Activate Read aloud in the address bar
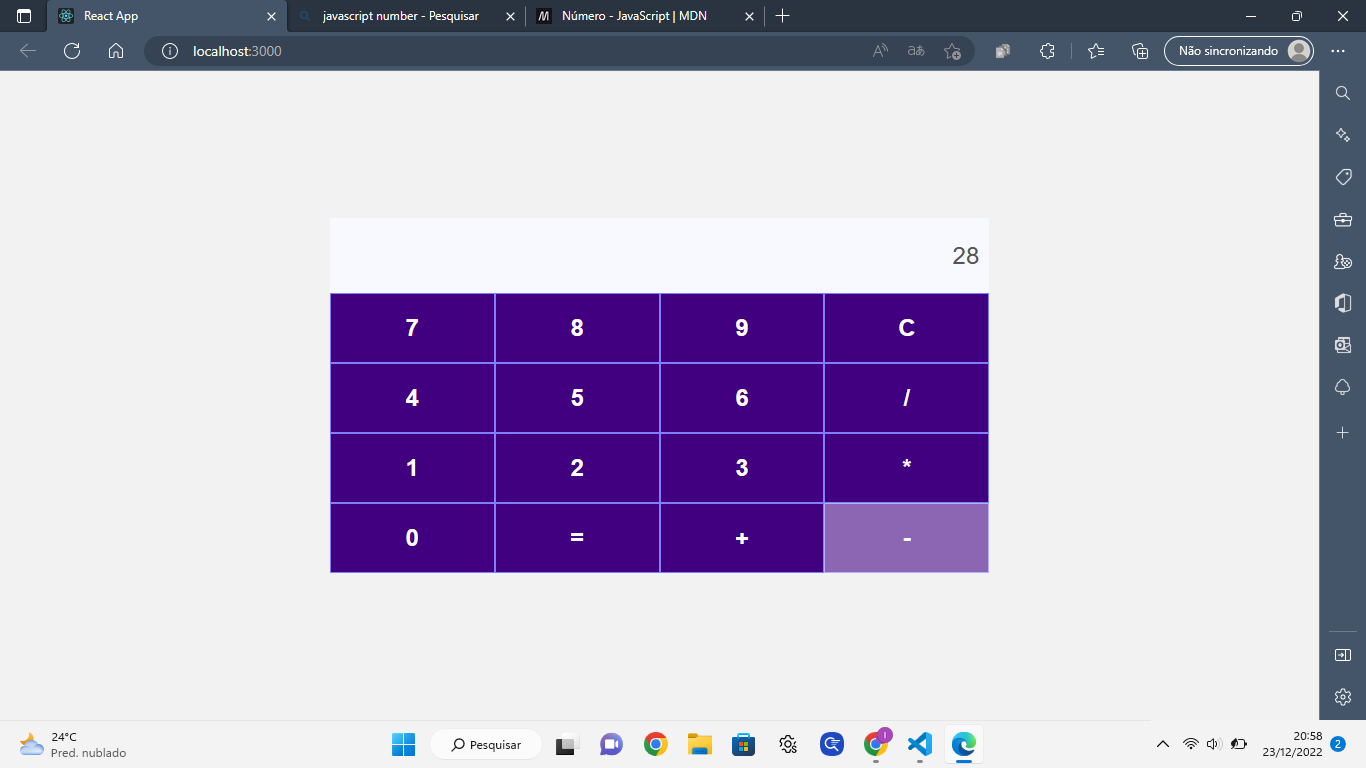The height and width of the screenshot is (768, 1366). (x=877, y=50)
